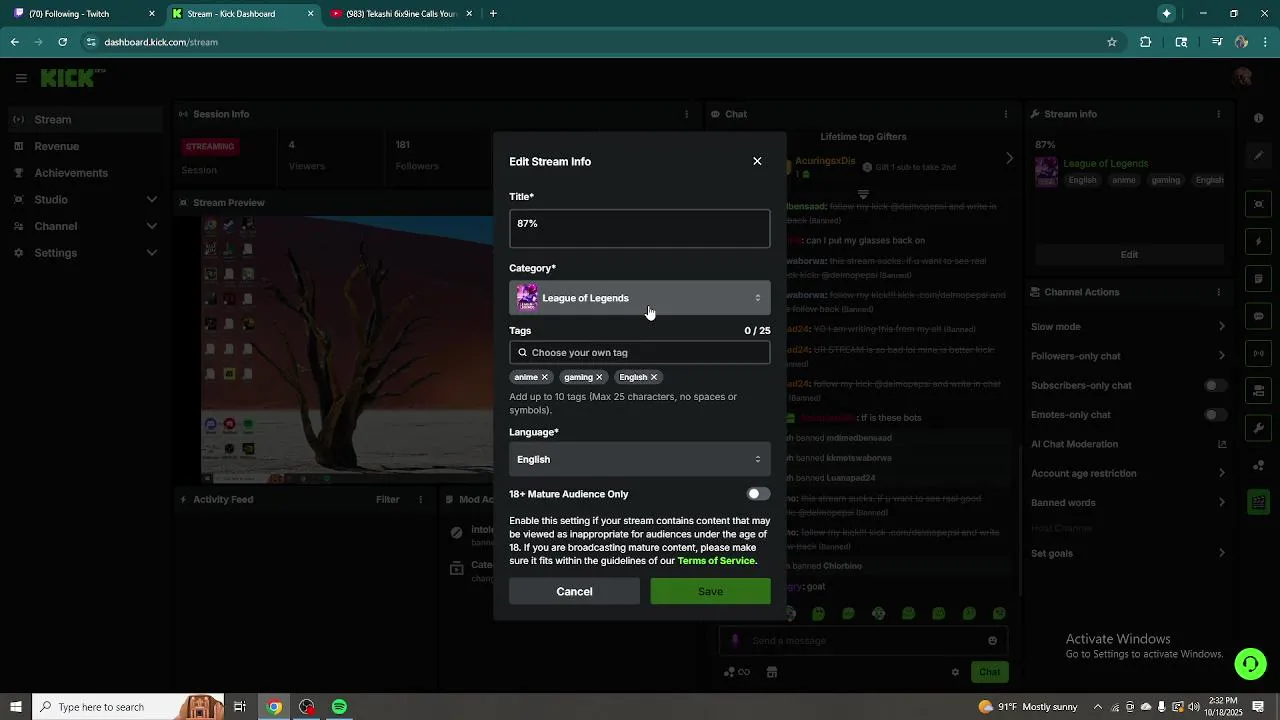Open the profile avatar menu on Kick

(x=1243, y=78)
